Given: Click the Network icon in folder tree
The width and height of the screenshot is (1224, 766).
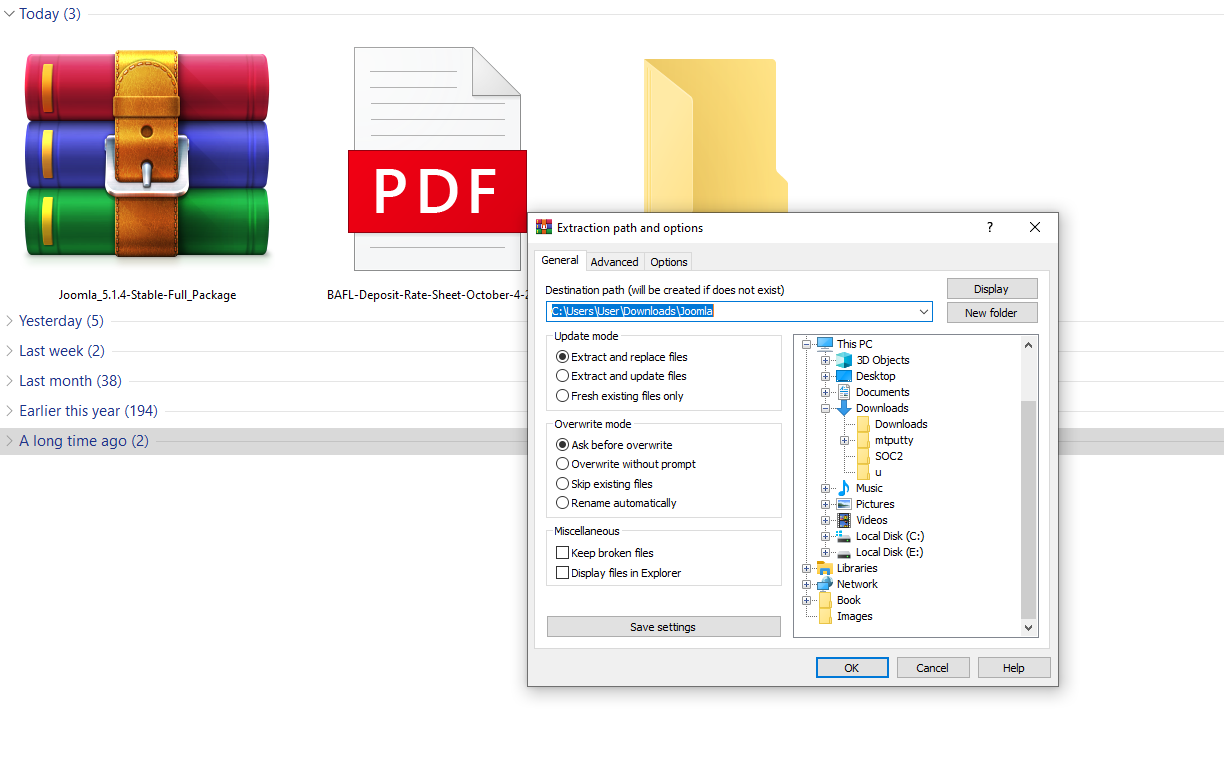Looking at the screenshot, I should [x=825, y=584].
